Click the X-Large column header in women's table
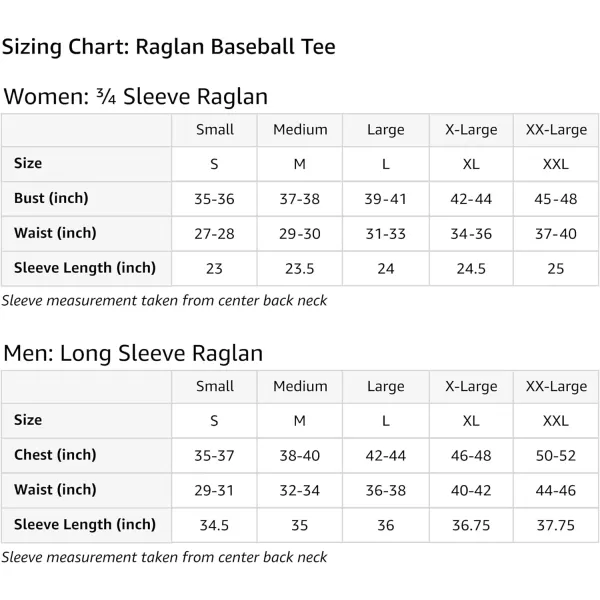The width and height of the screenshot is (600, 600). pyautogui.click(x=471, y=130)
